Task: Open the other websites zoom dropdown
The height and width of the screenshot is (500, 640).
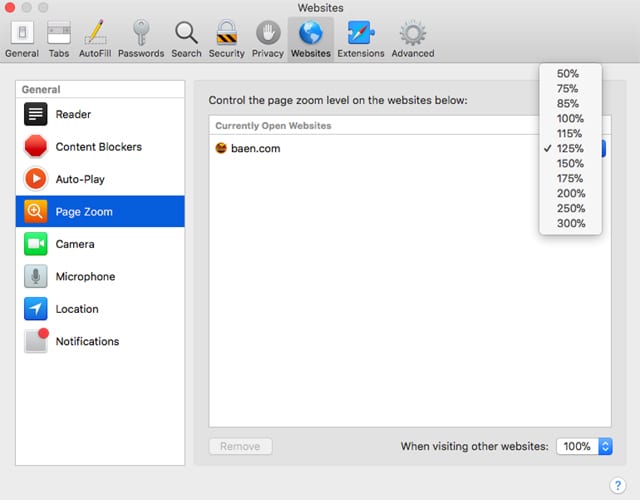Action: click(x=584, y=446)
